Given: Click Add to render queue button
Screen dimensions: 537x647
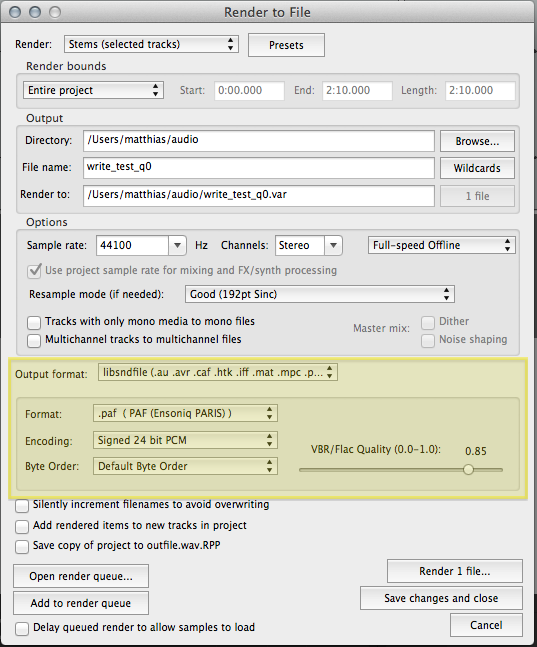Looking at the screenshot, I should 81,603.
